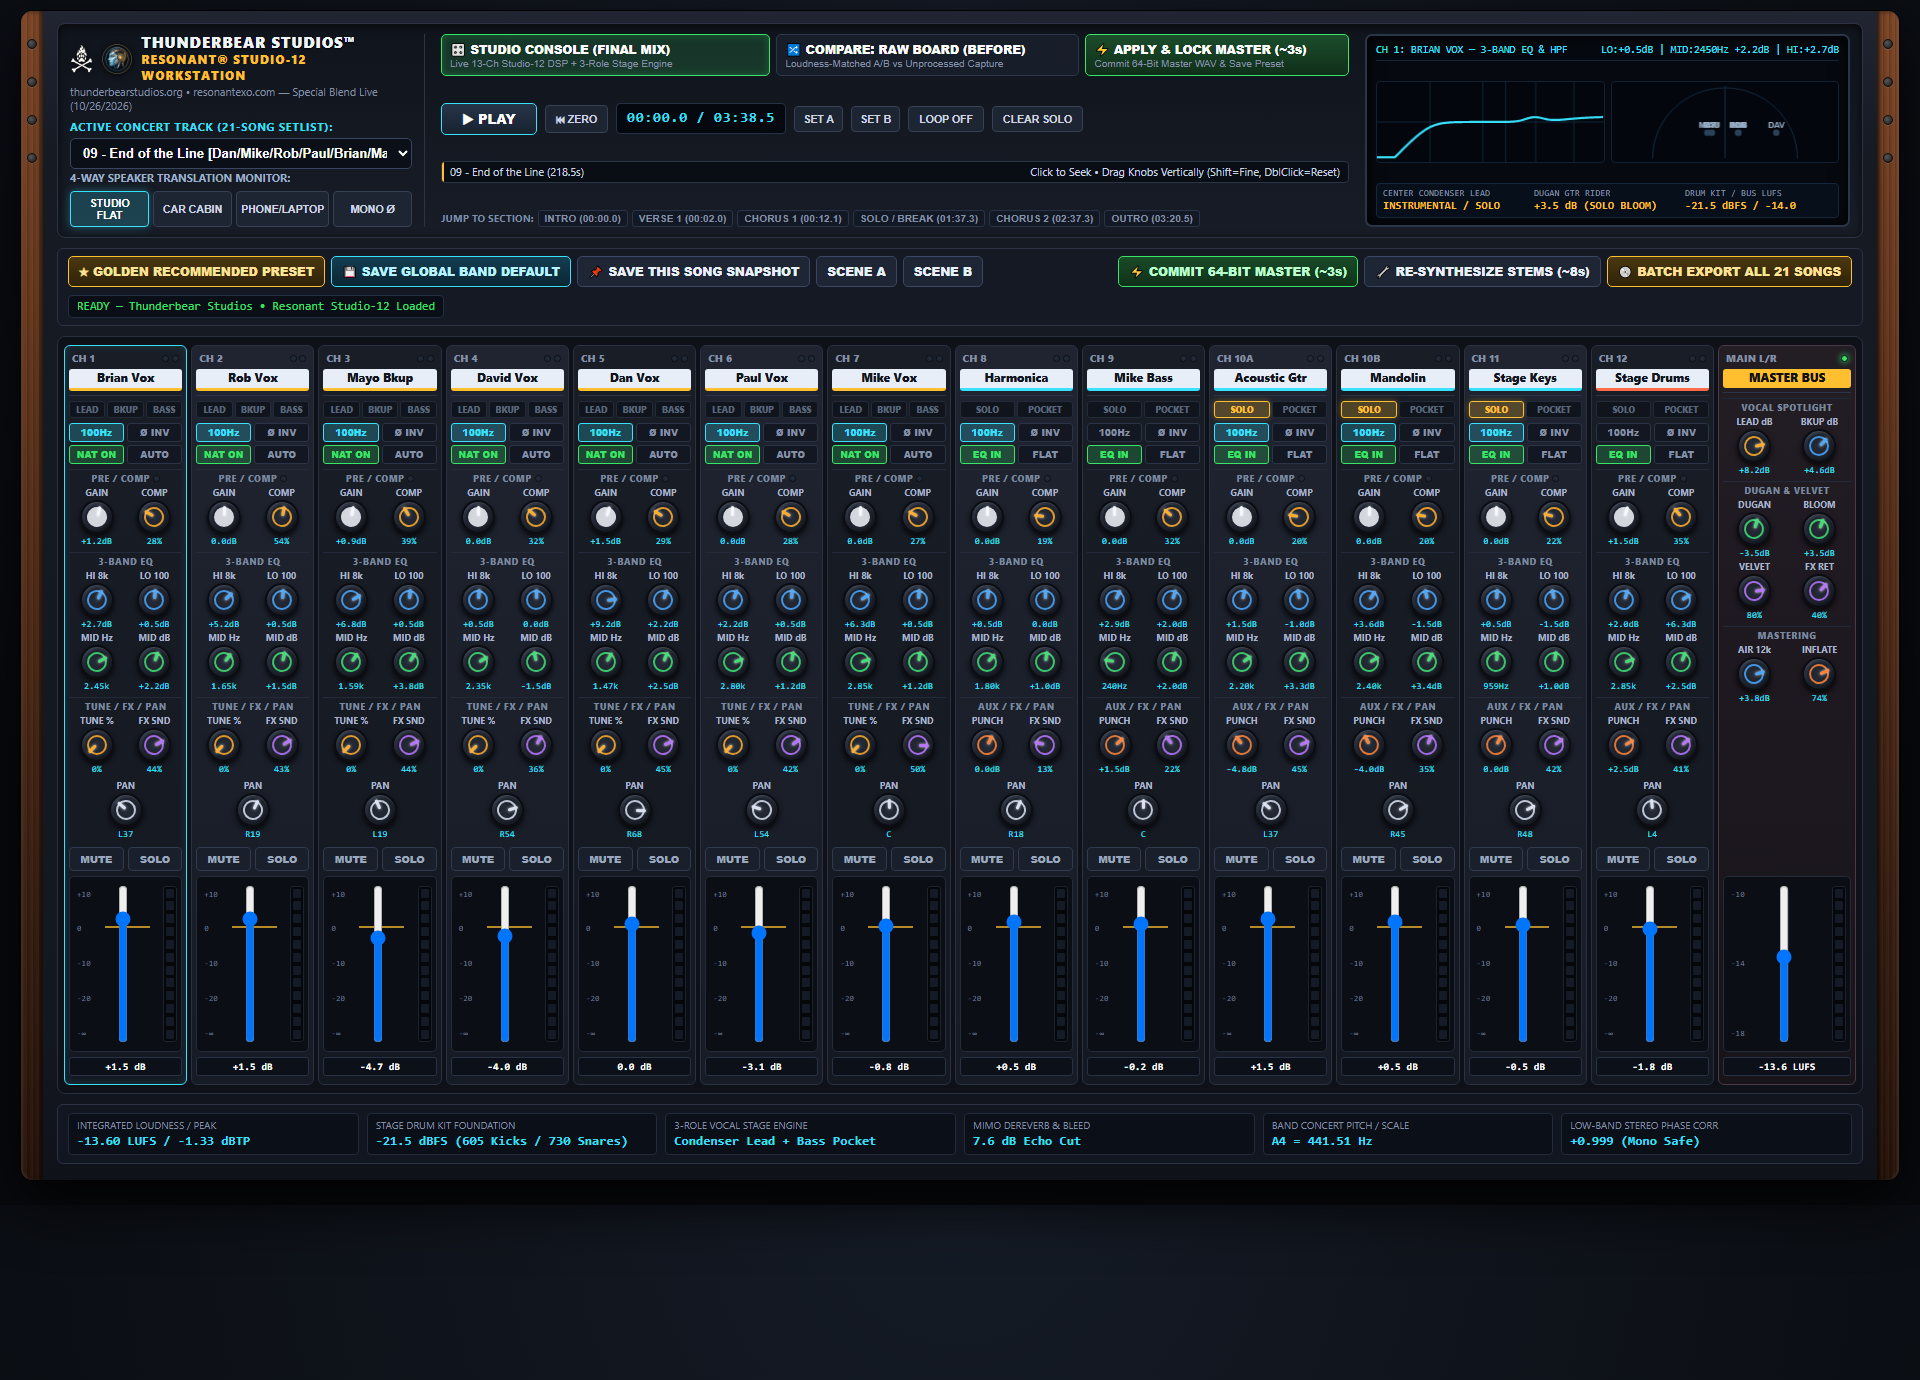Screen dimensions: 1920x1380
Task: Select BKUP role on Rob Vox
Action: [253, 409]
